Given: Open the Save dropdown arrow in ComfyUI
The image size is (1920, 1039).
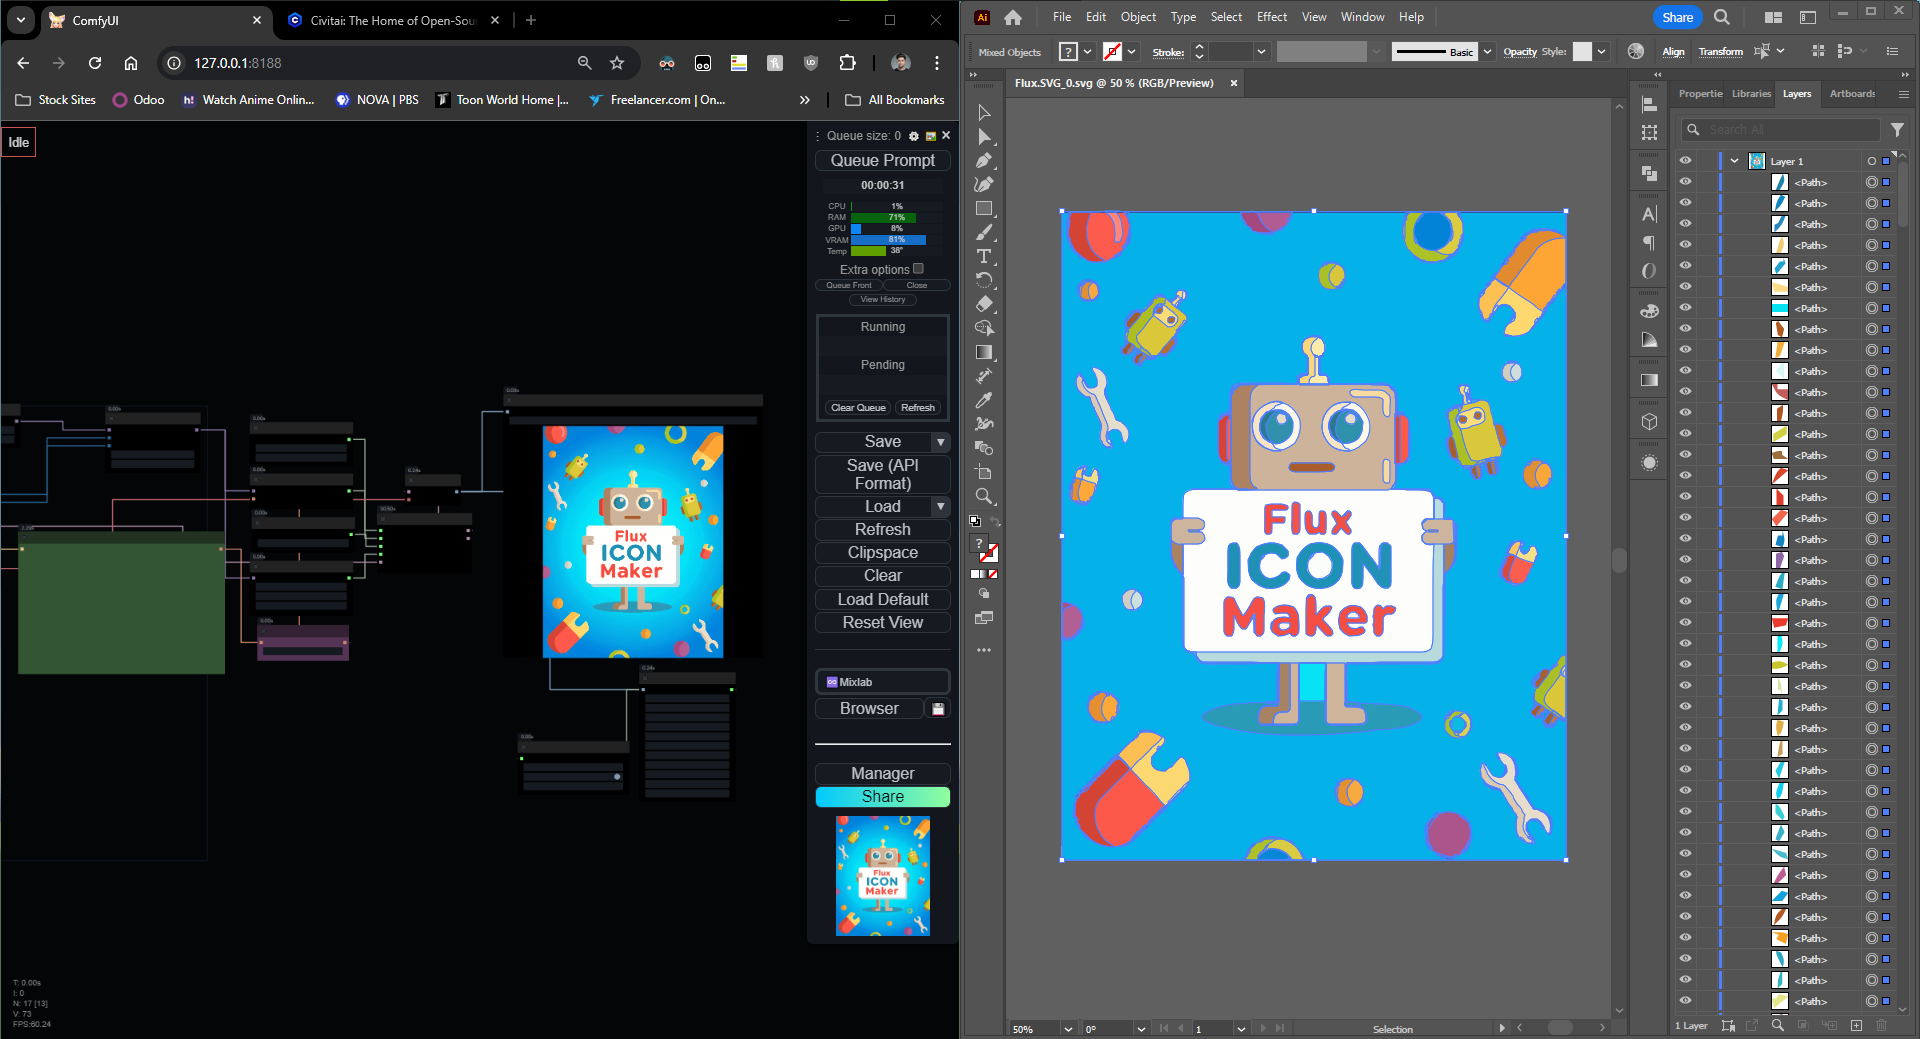Looking at the screenshot, I should click(940, 442).
